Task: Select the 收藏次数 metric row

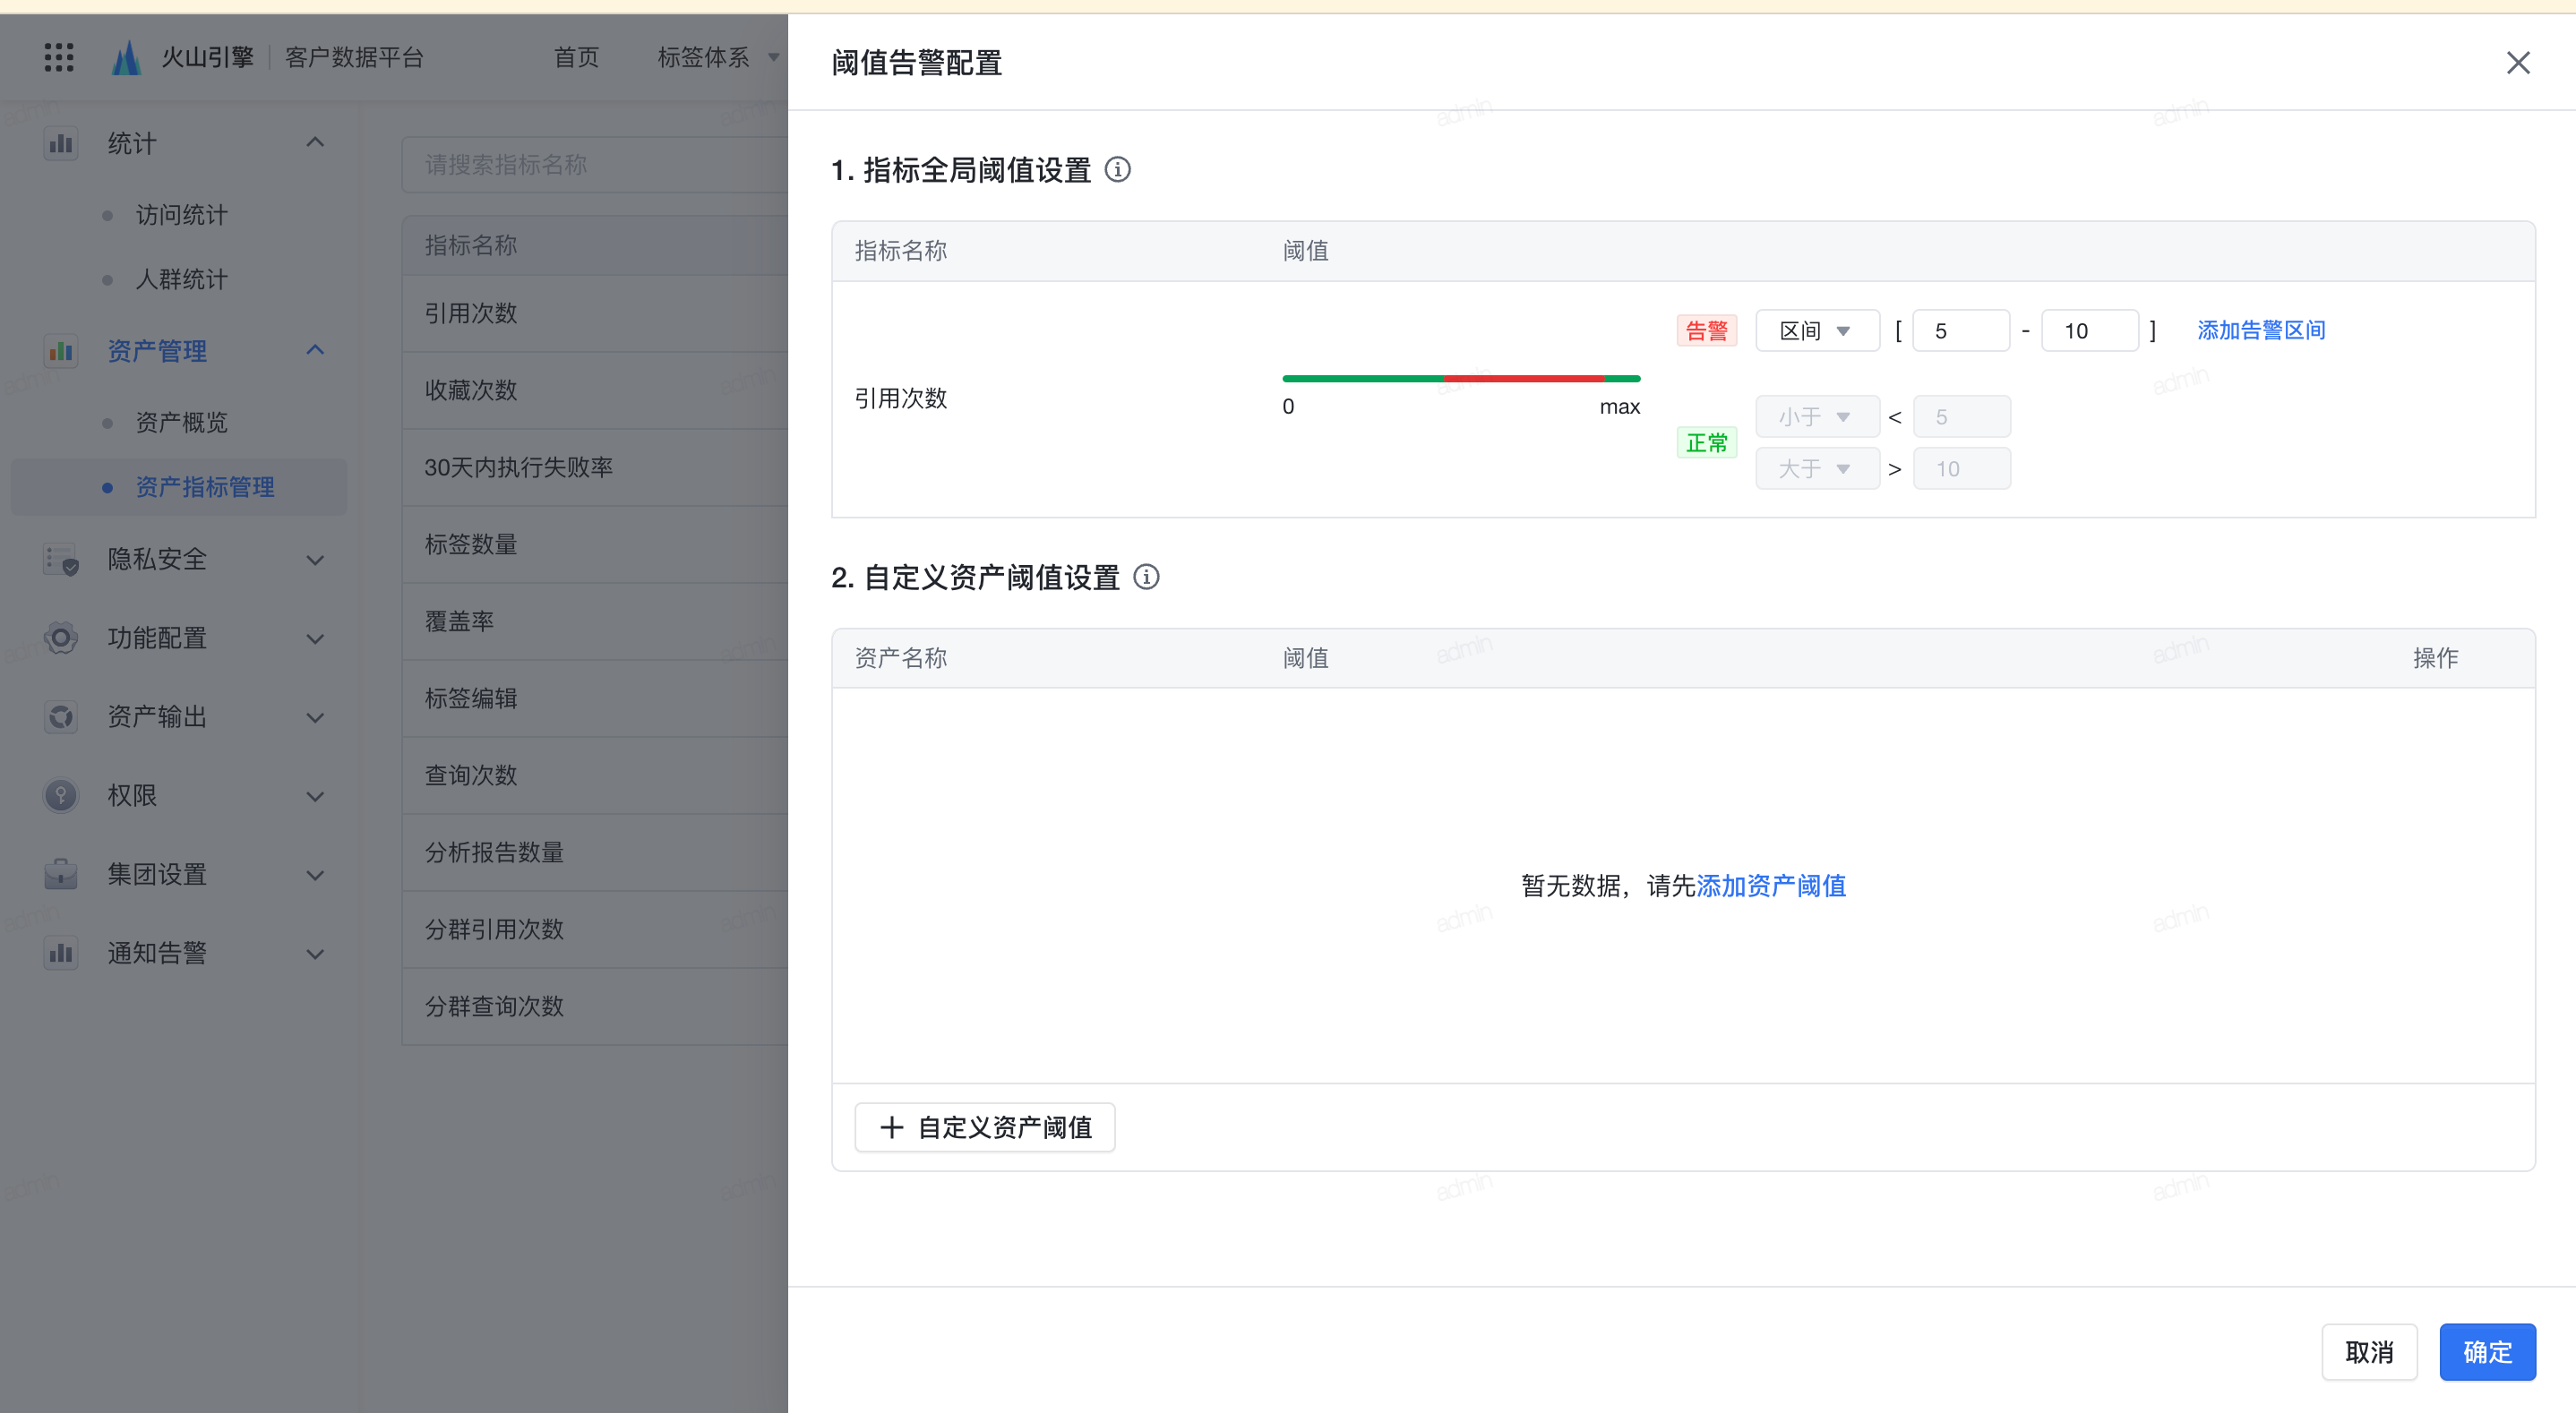Action: tap(595, 391)
